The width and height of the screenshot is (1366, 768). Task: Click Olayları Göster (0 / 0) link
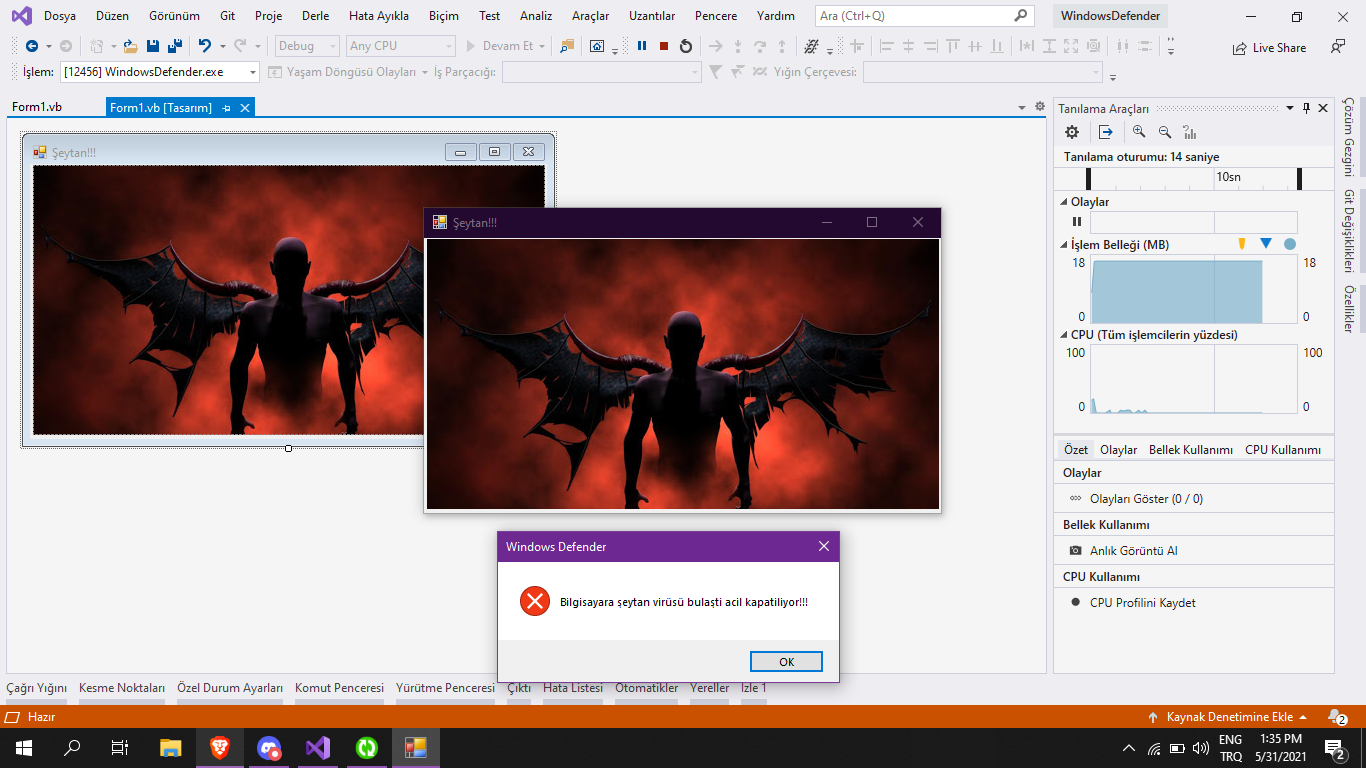[x=1146, y=499]
